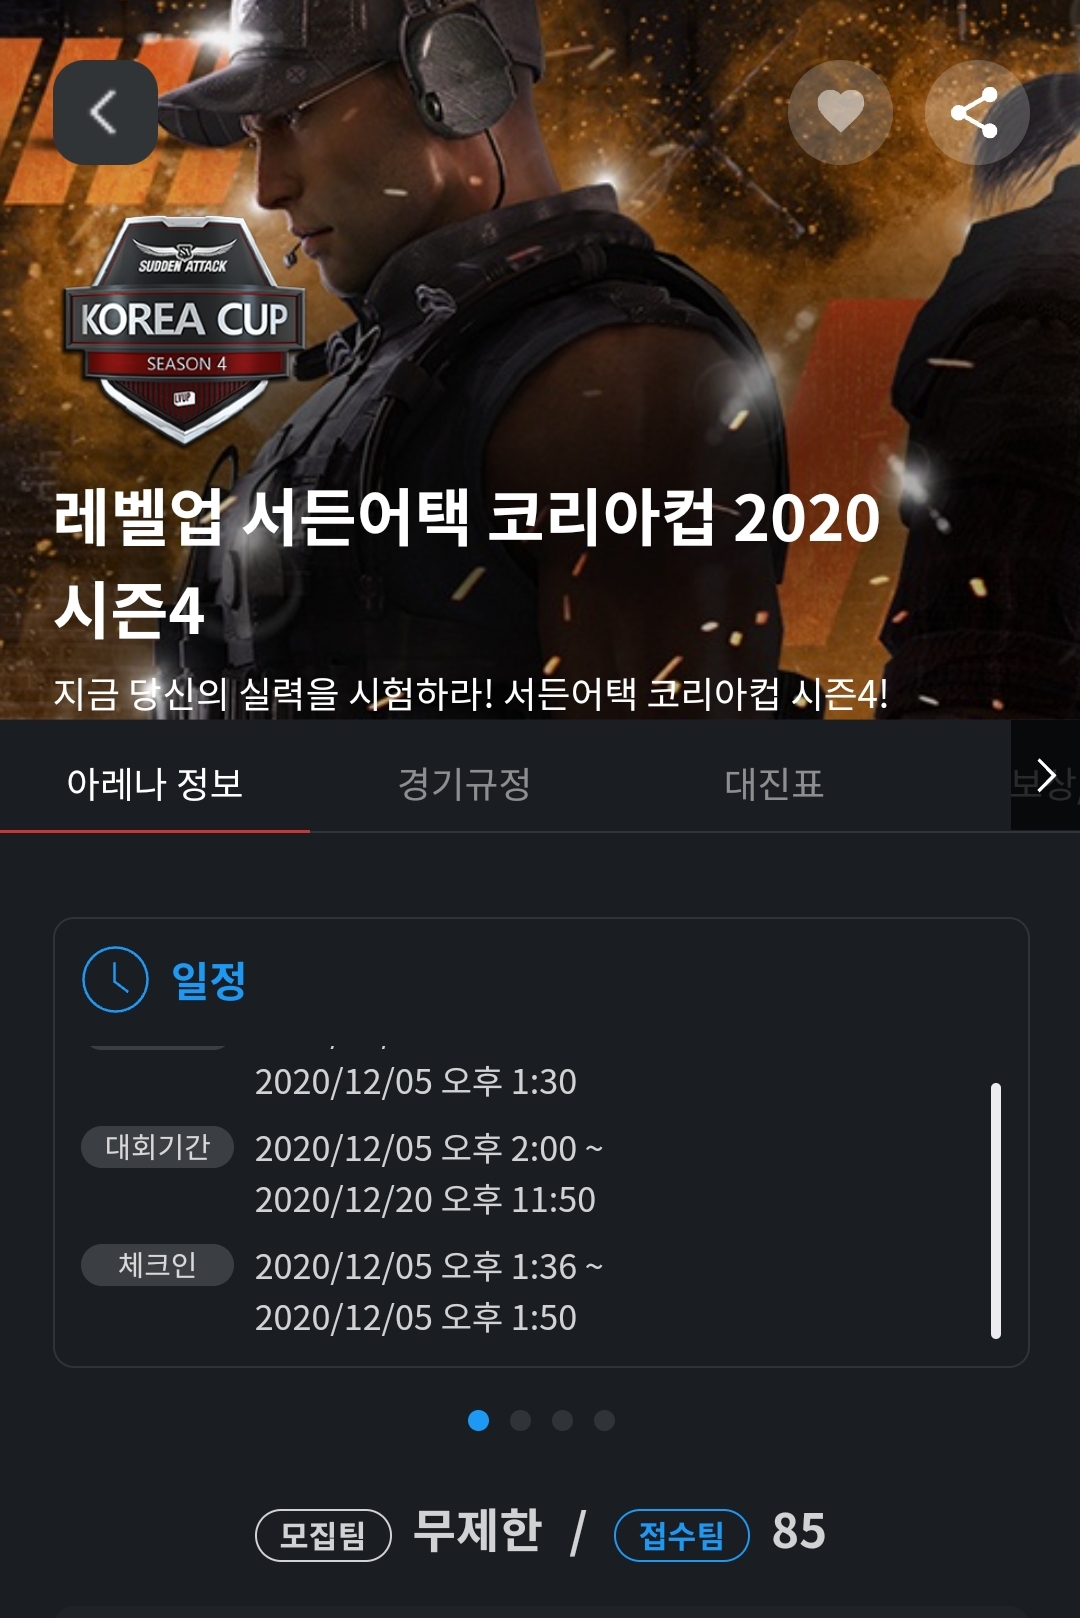Open the share icon
The width and height of the screenshot is (1080, 1618).
coord(976,112)
